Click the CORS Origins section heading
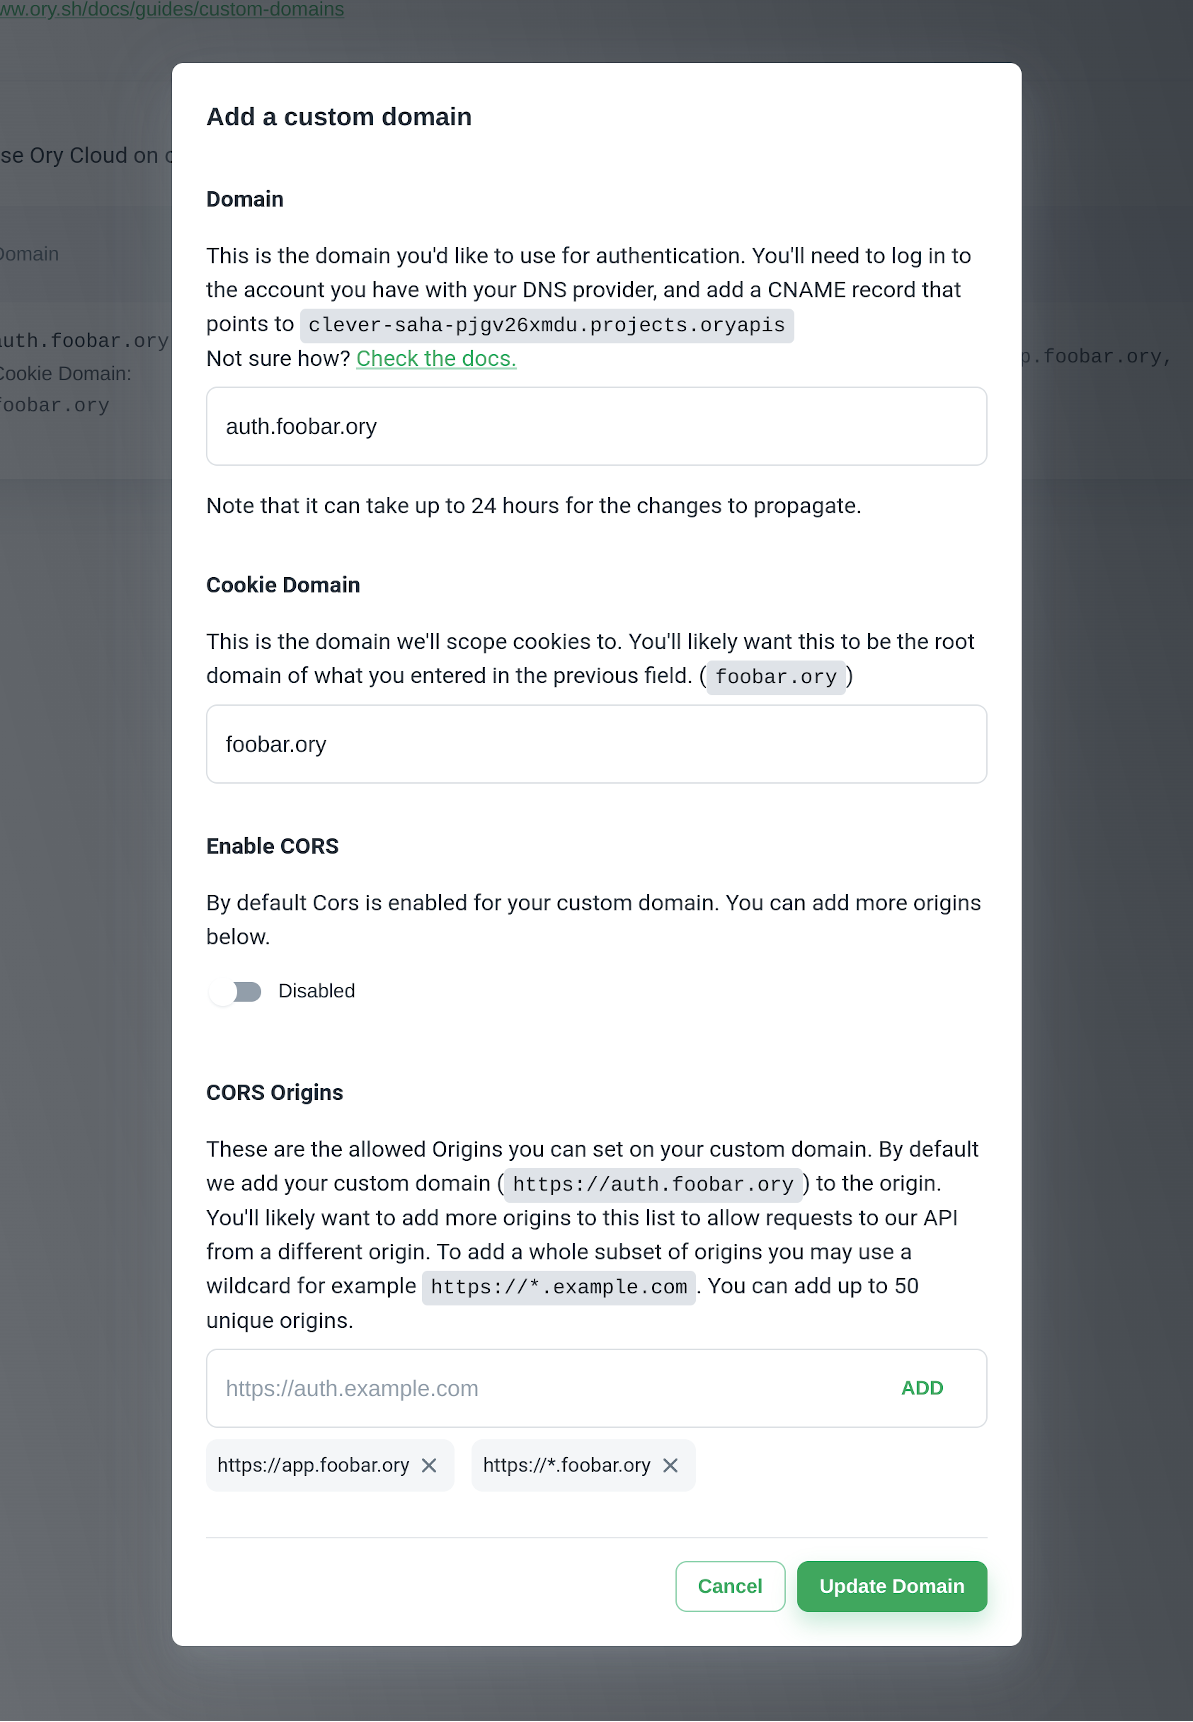The image size is (1193, 1722). [x=274, y=1092]
